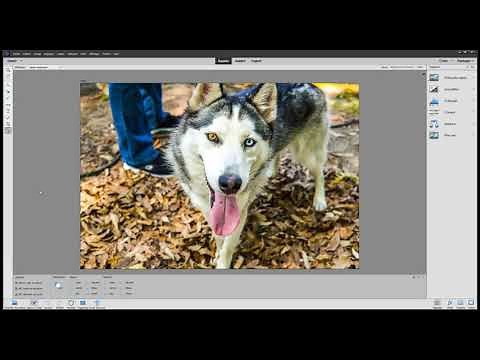480x360 pixels.
Task: Select the Quick Selection tool
Action: [x=8, y=84]
